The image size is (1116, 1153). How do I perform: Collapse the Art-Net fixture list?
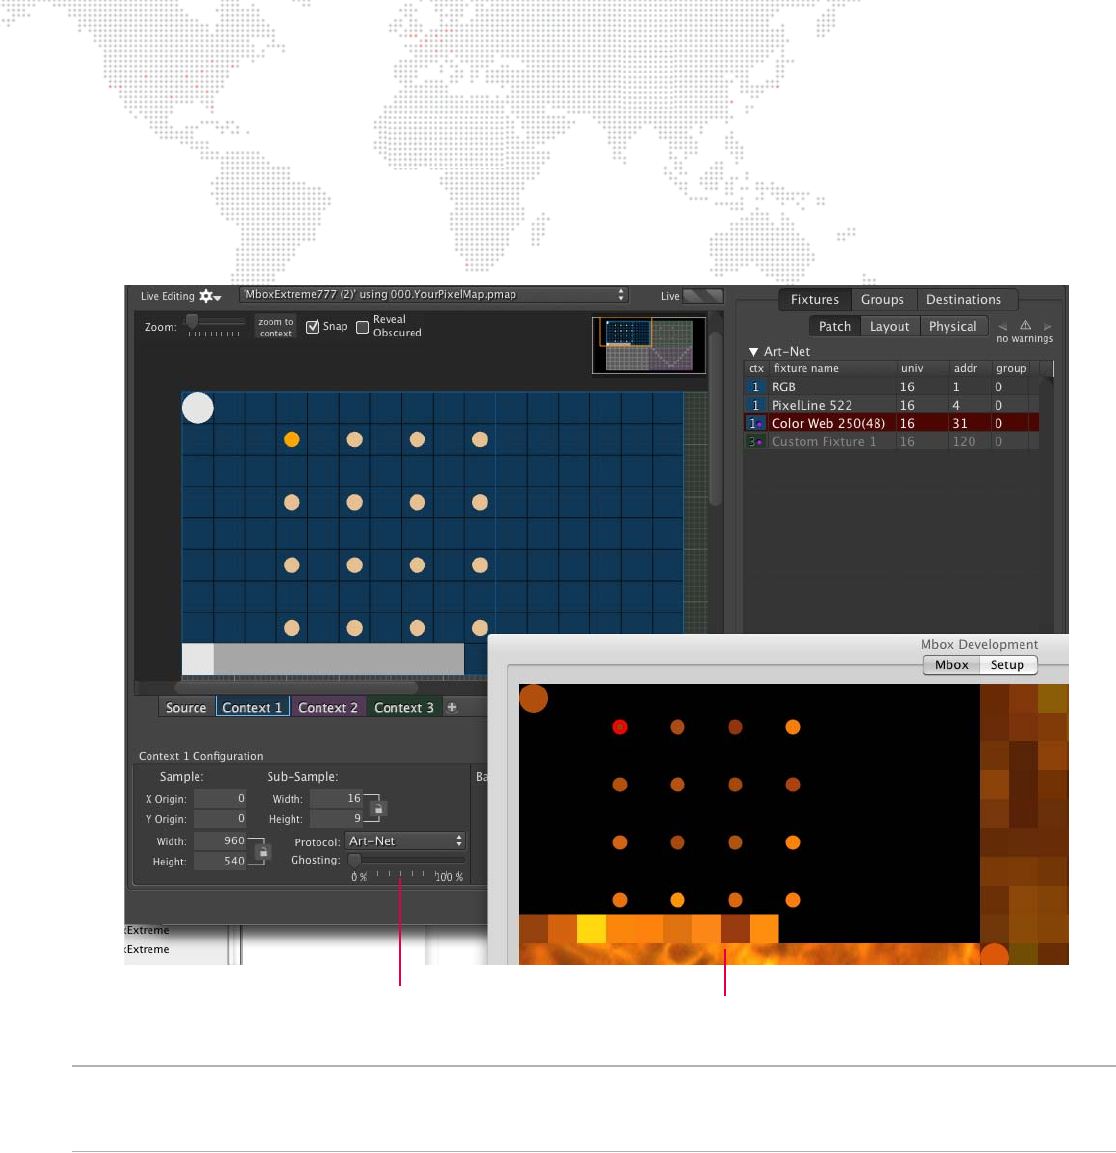[753, 352]
